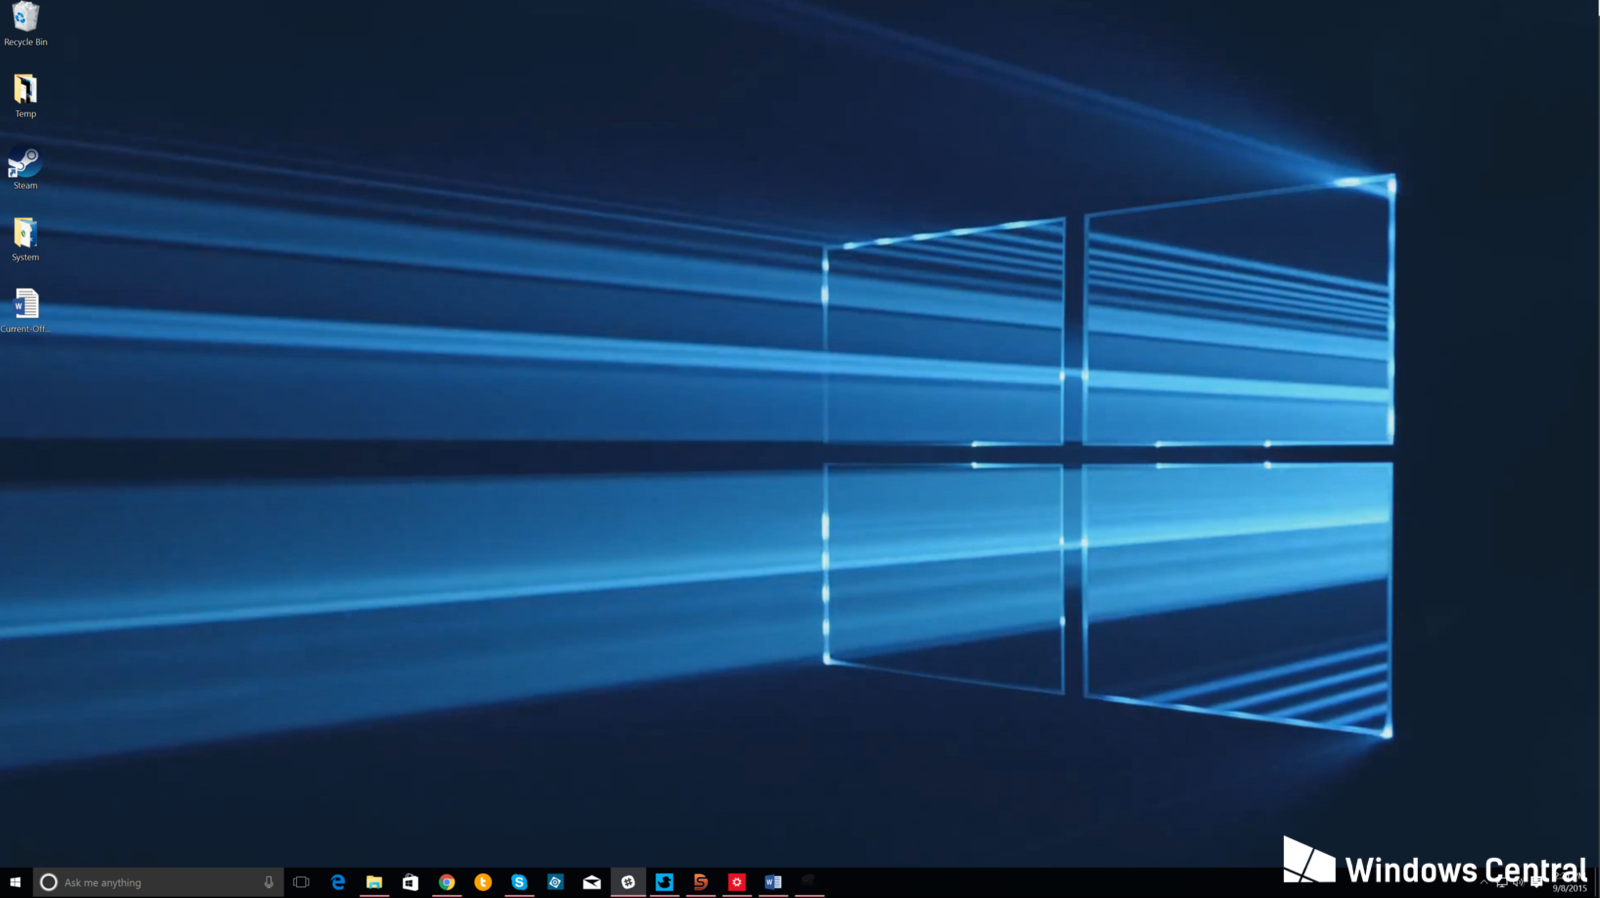Image resolution: width=1600 pixels, height=898 pixels.
Task: Select the System folder on the desktop
Action: click(25, 238)
